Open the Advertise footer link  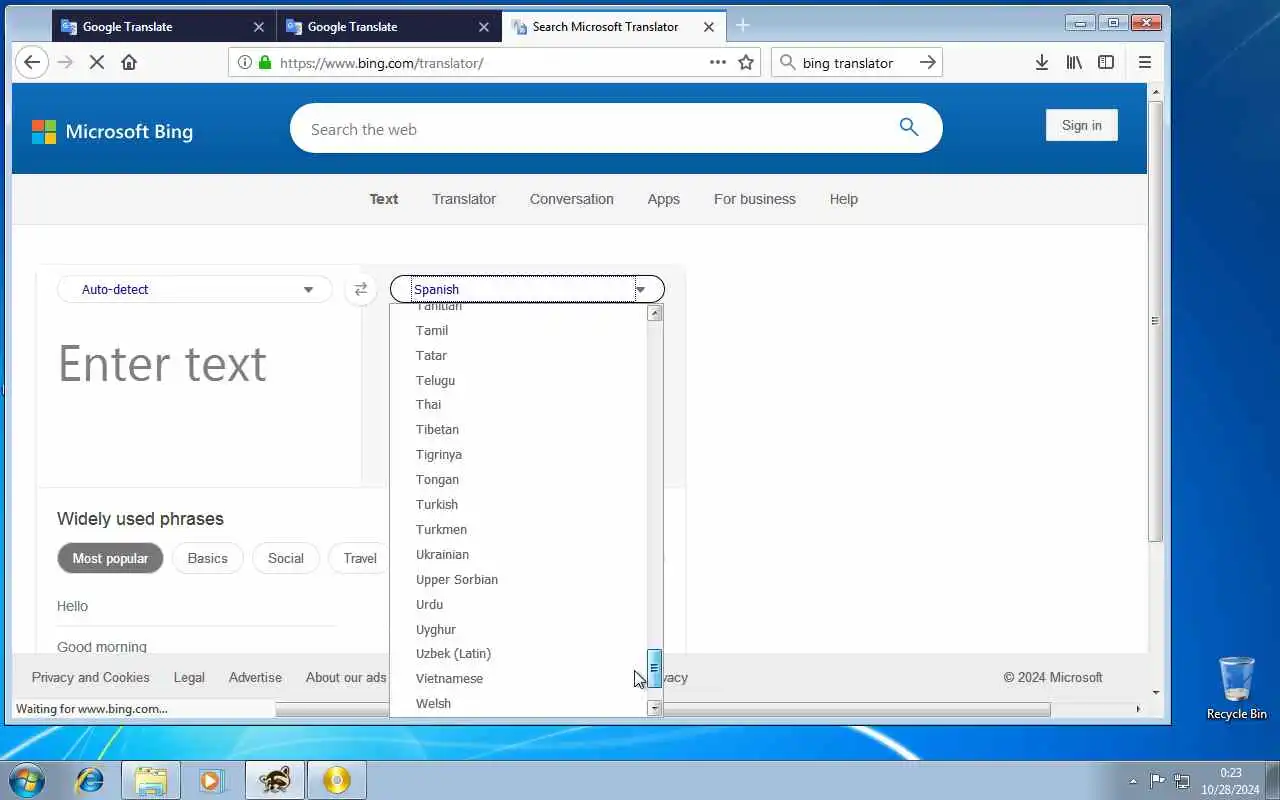[255, 677]
